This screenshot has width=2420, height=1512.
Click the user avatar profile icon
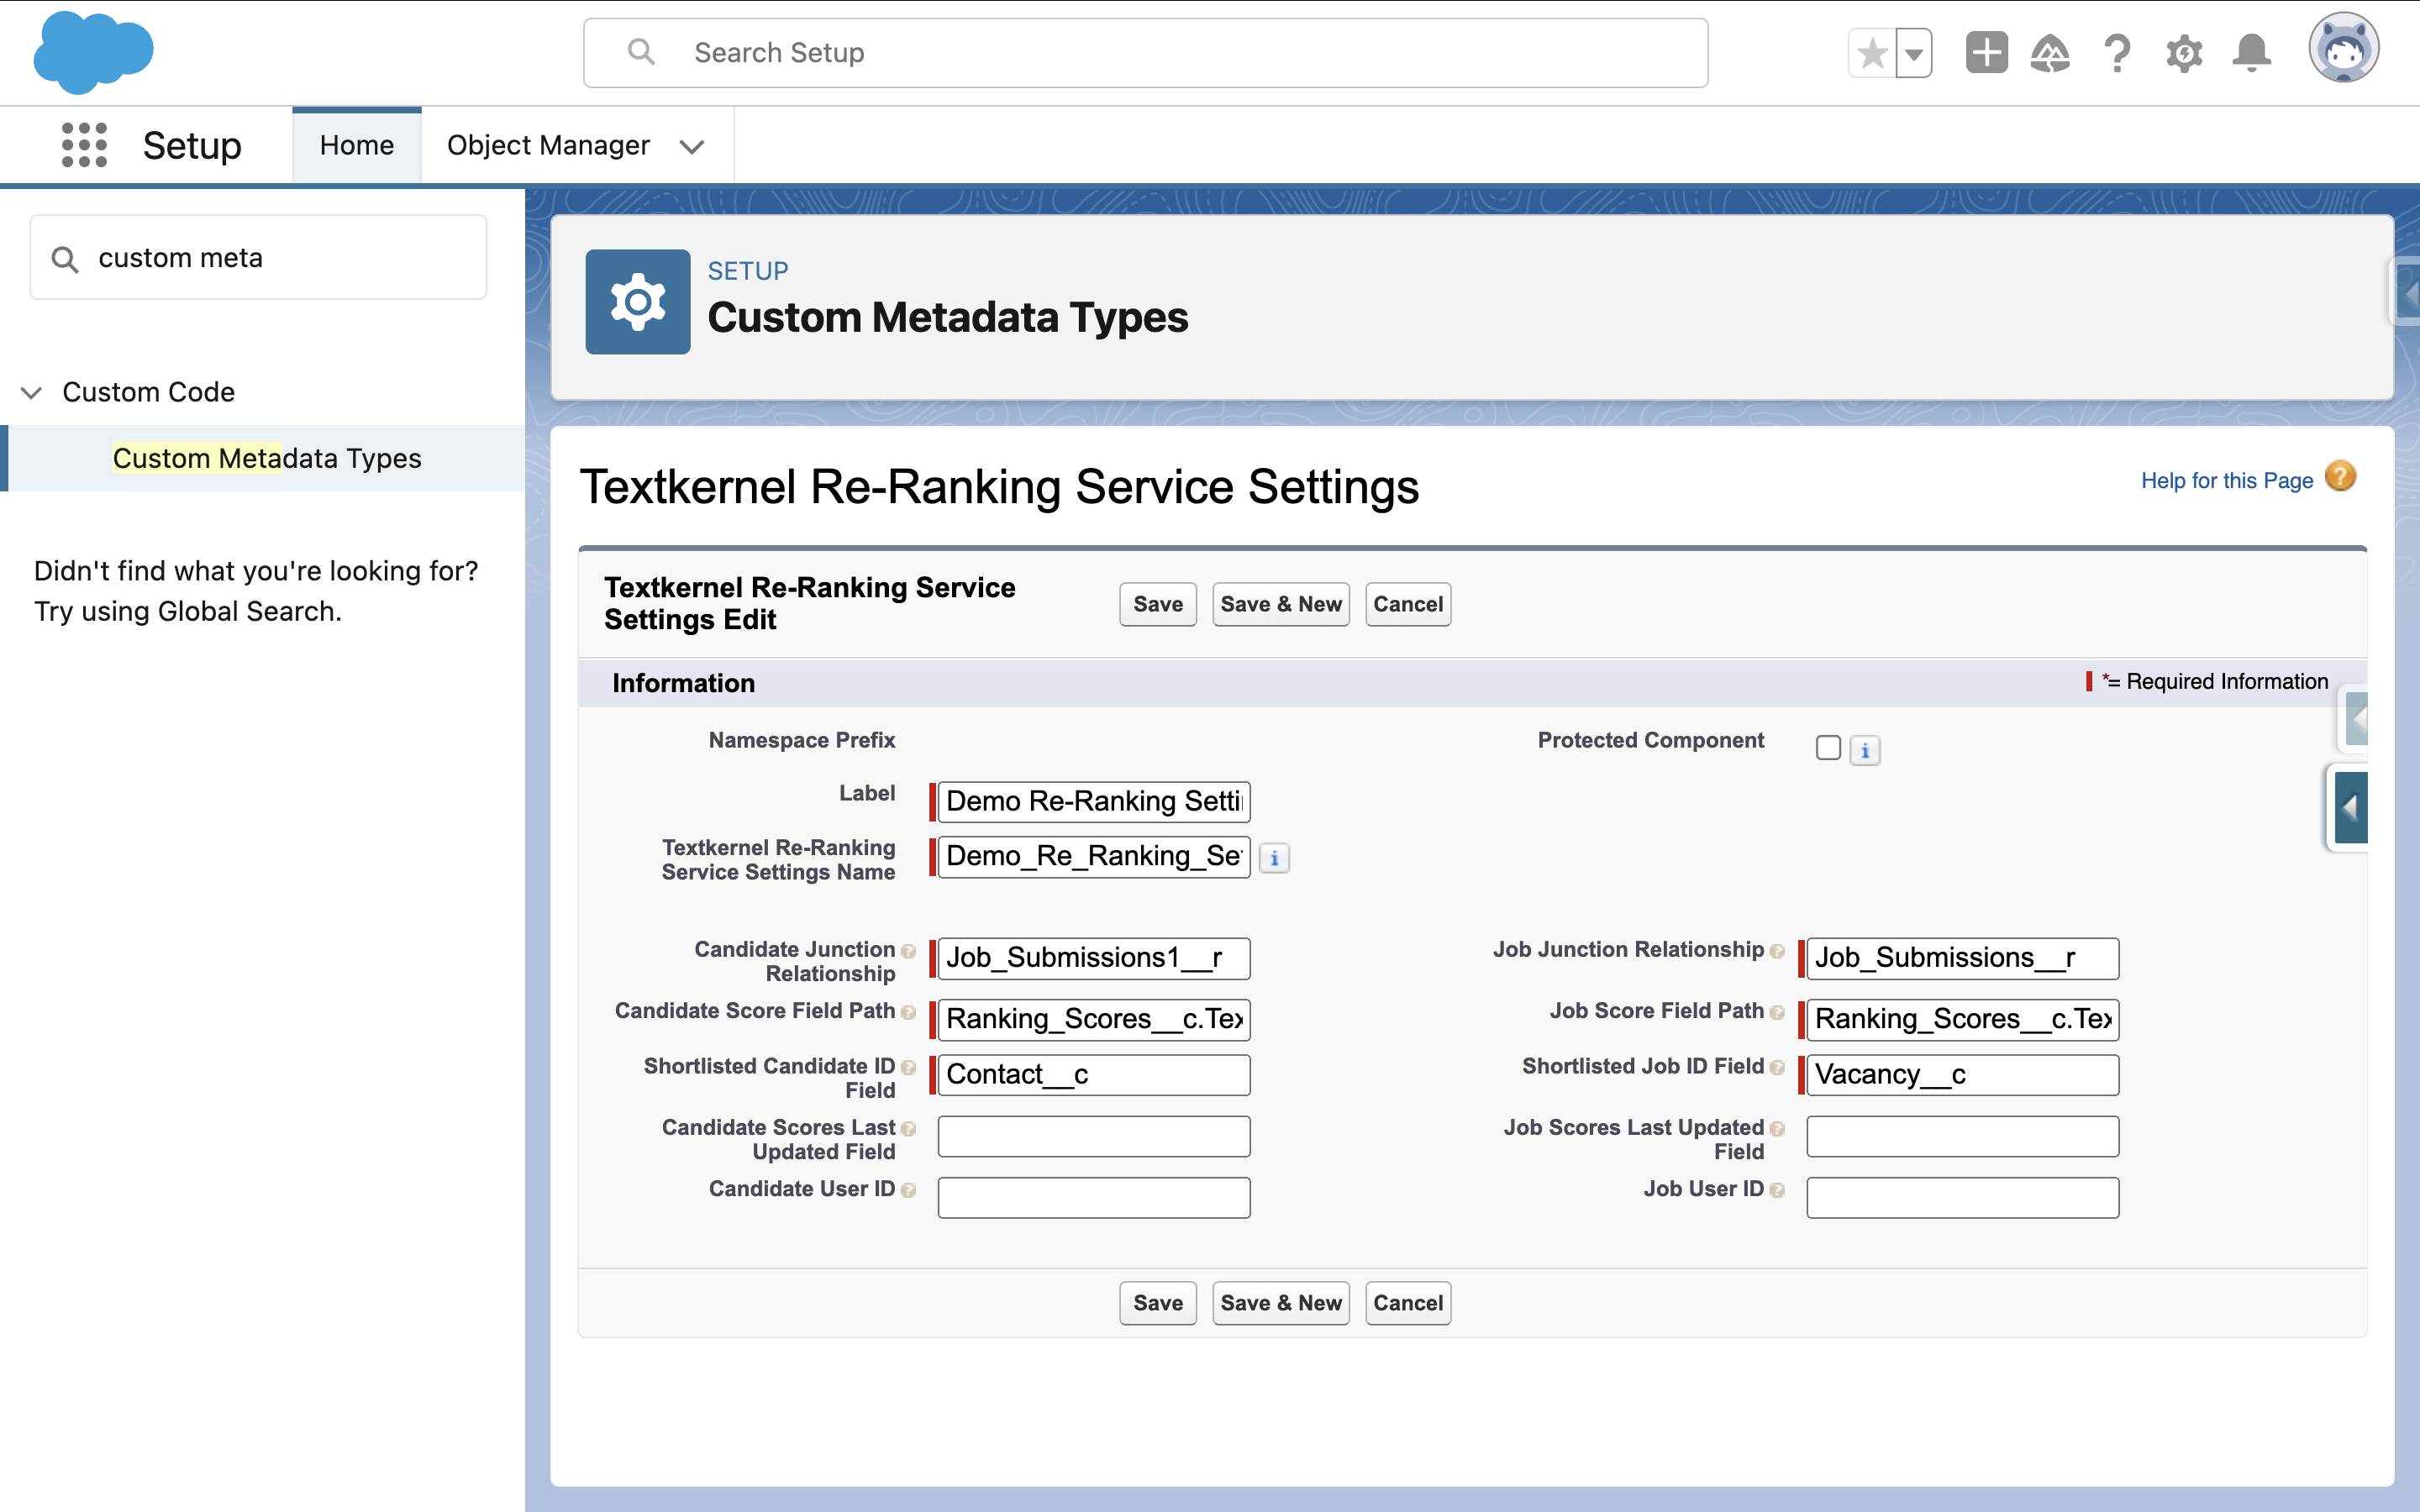[2345, 52]
